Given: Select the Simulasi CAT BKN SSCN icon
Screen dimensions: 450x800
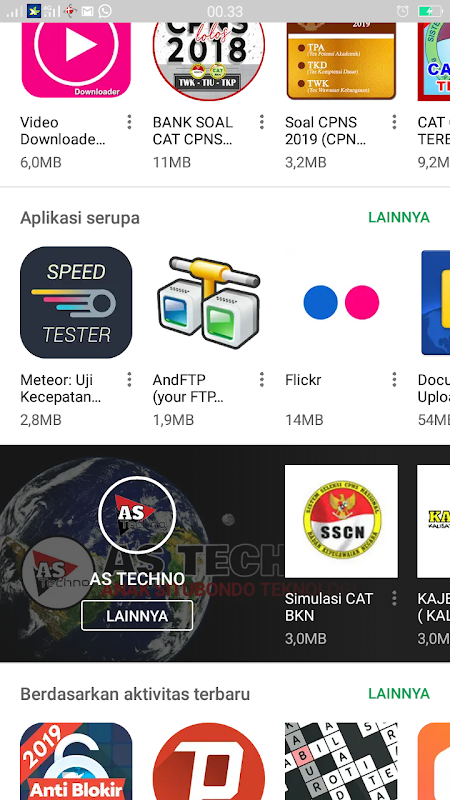Looking at the screenshot, I should [341, 521].
